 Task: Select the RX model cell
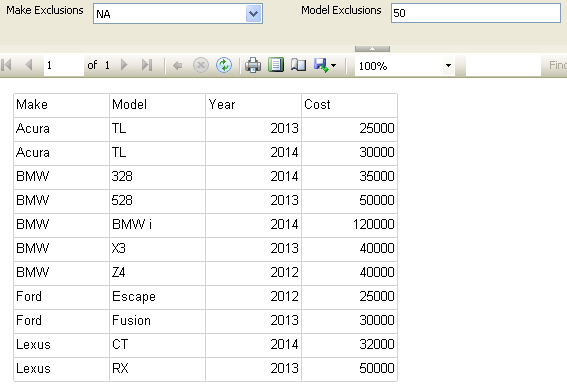click(157, 369)
